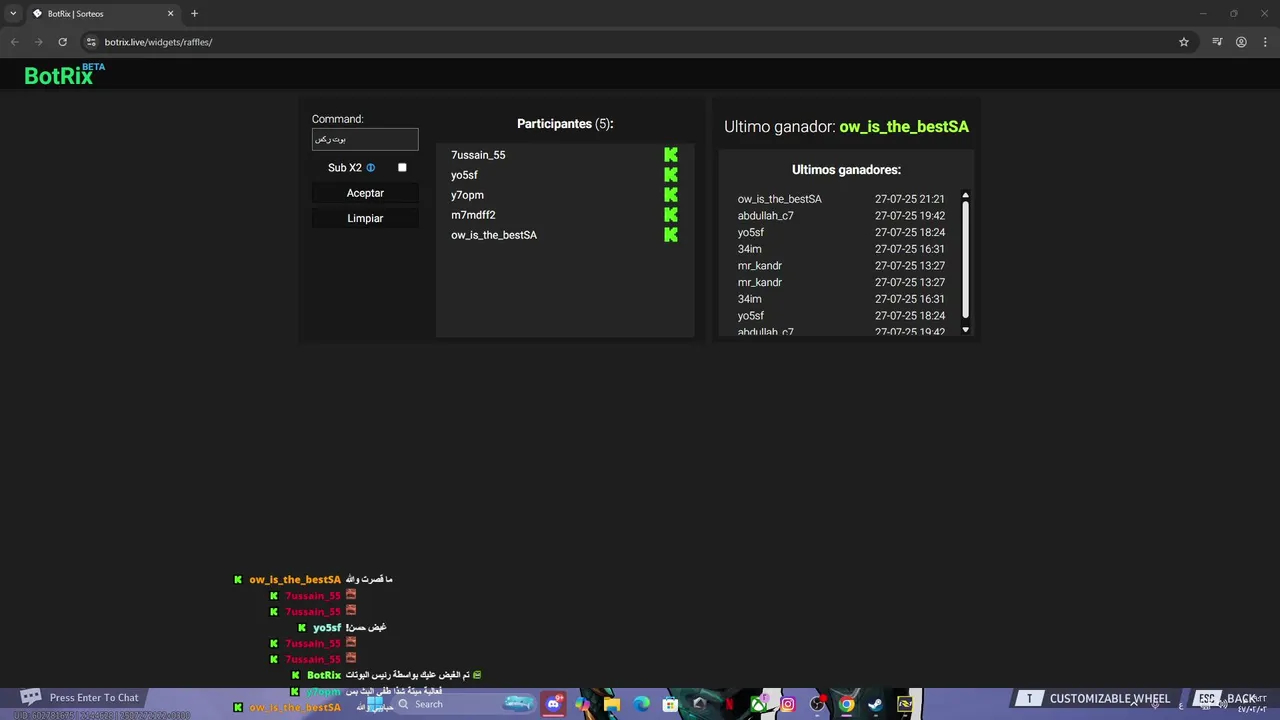Open Xbox app from the taskbar
The image size is (1280, 720).
[759, 704]
